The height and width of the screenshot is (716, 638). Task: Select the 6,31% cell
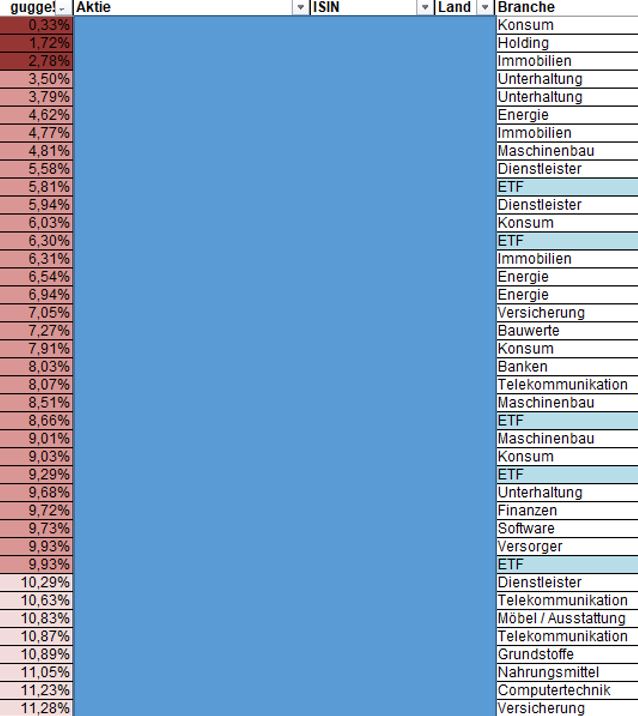[36, 259]
